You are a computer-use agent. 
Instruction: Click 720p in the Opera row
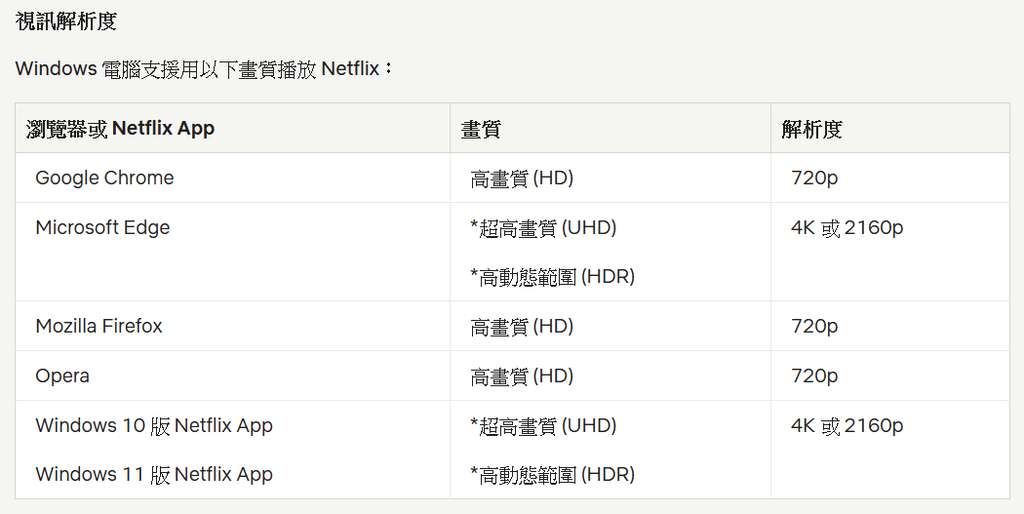pyautogui.click(x=814, y=376)
